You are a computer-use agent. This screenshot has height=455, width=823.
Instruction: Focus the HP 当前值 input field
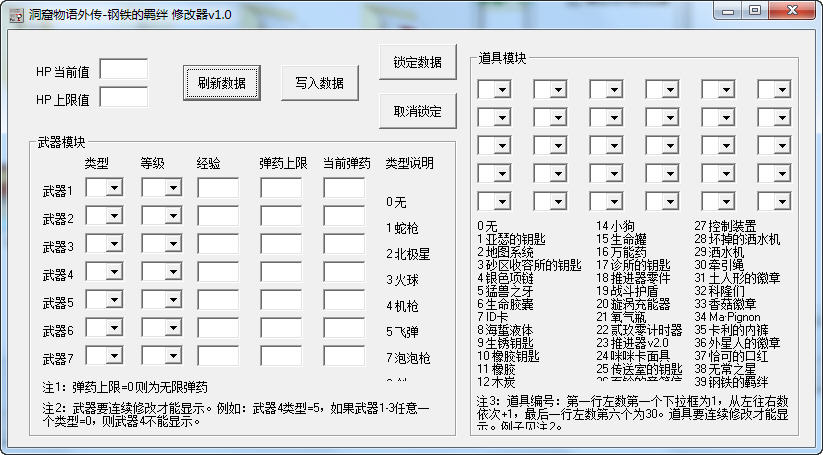click(x=124, y=69)
